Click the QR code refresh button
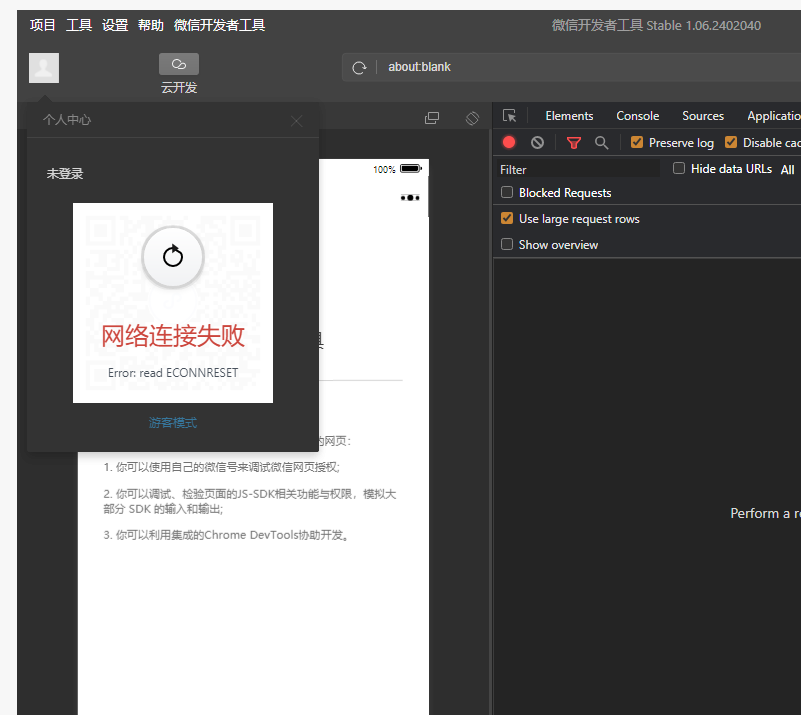801x715 pixels. 173,257
